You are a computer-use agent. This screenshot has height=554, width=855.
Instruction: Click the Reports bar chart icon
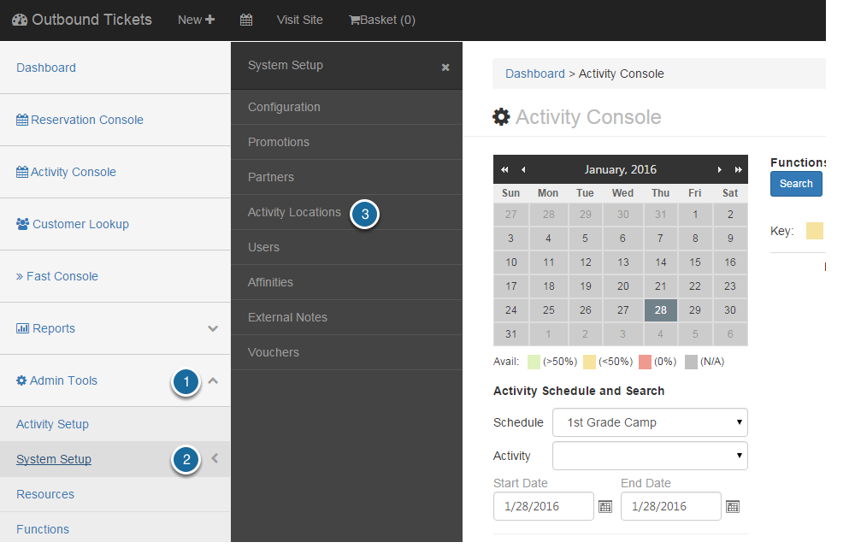coord(22,328)
